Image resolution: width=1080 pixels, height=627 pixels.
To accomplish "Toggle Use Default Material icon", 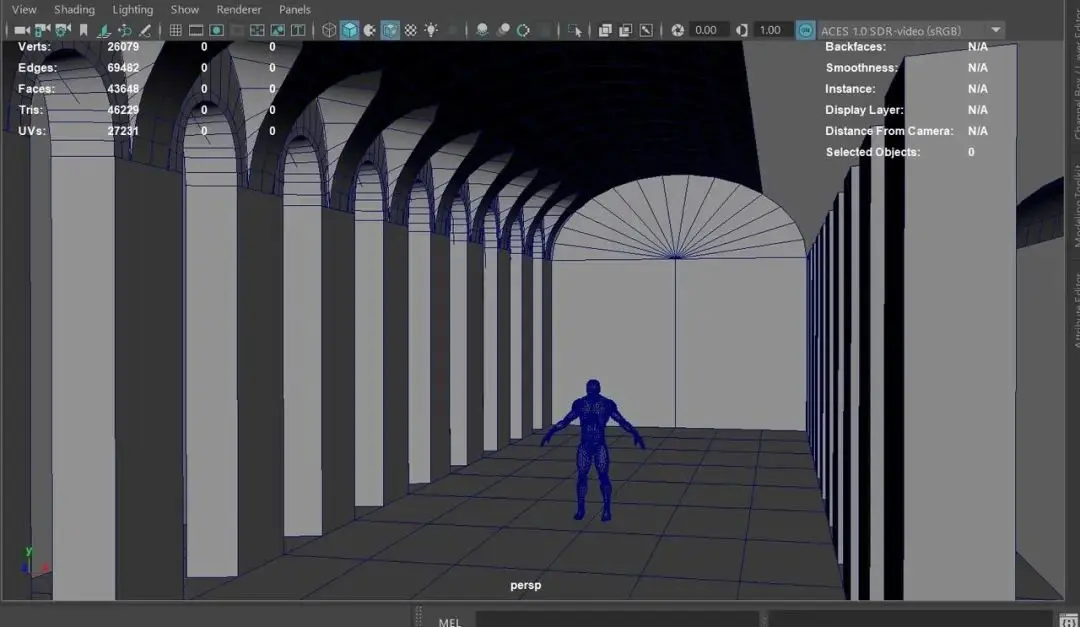I will pos(370,30).
